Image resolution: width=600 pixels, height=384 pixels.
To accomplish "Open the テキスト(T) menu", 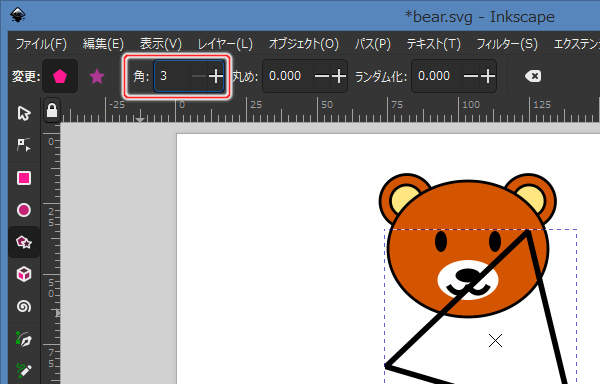I will (434, 44).
